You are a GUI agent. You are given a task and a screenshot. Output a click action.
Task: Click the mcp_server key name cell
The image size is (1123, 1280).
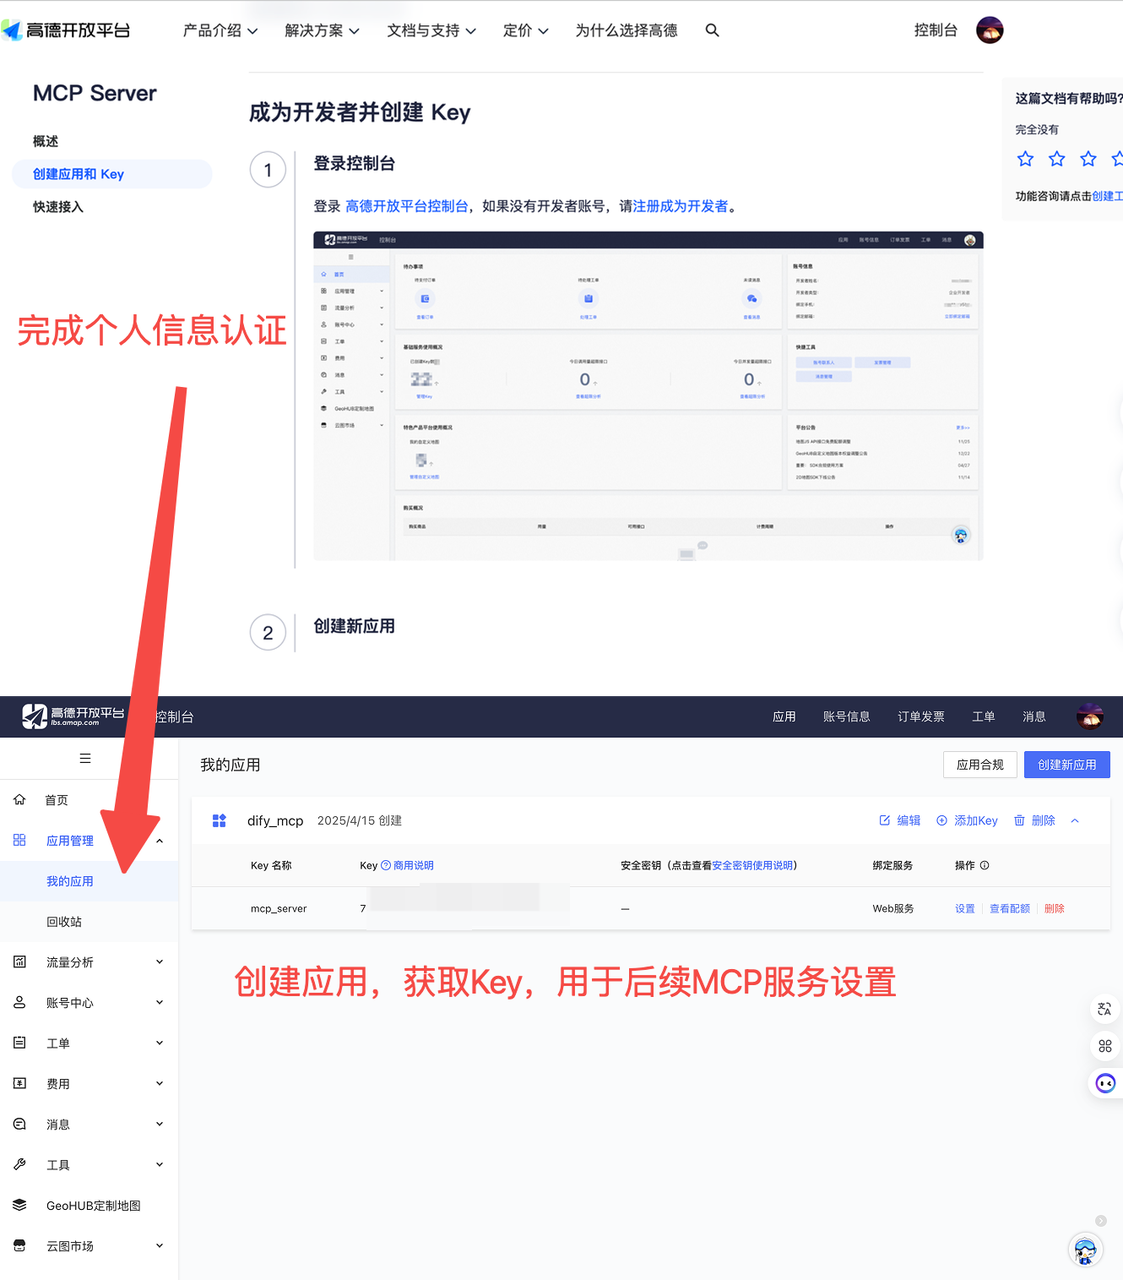[279, 909]
